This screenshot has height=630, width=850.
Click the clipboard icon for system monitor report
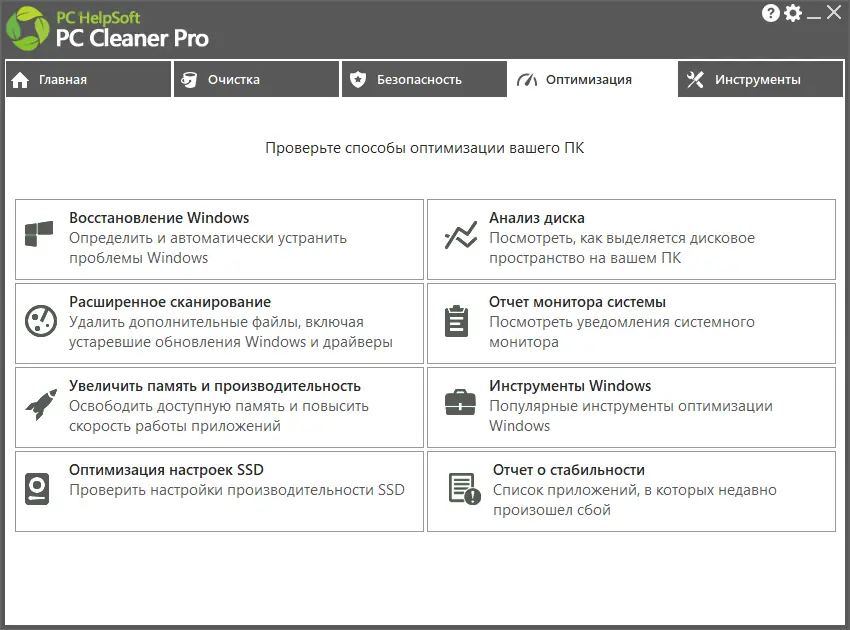(x=457, y=320)
